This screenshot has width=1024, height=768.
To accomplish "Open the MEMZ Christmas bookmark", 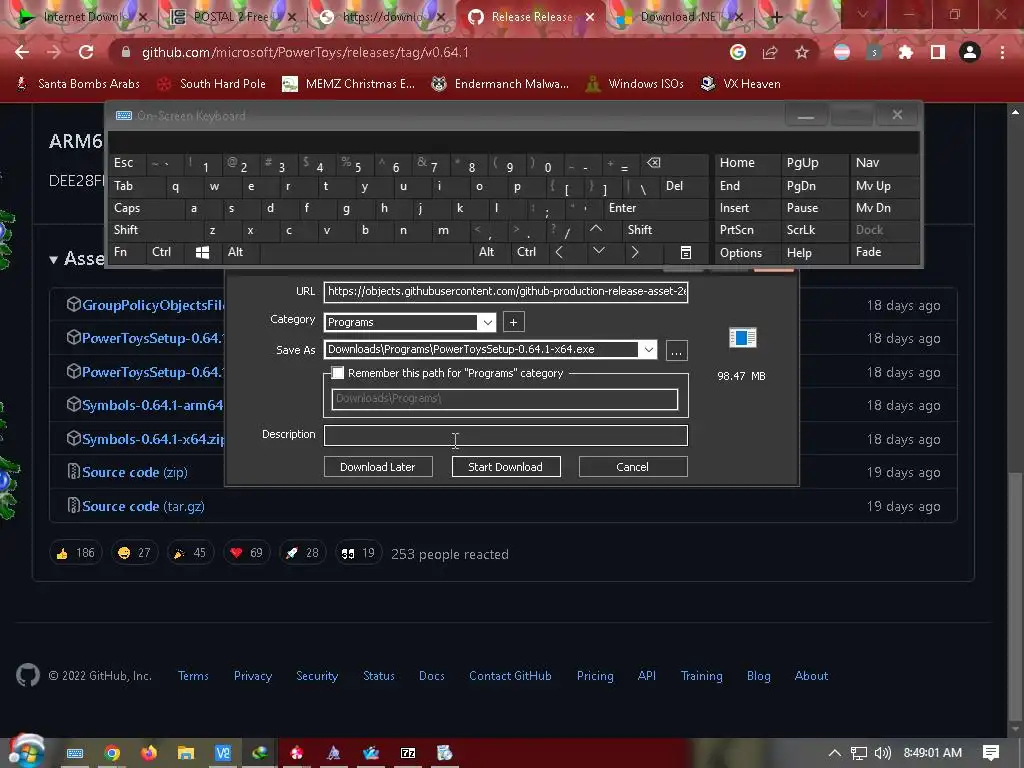I will [349, 84].
